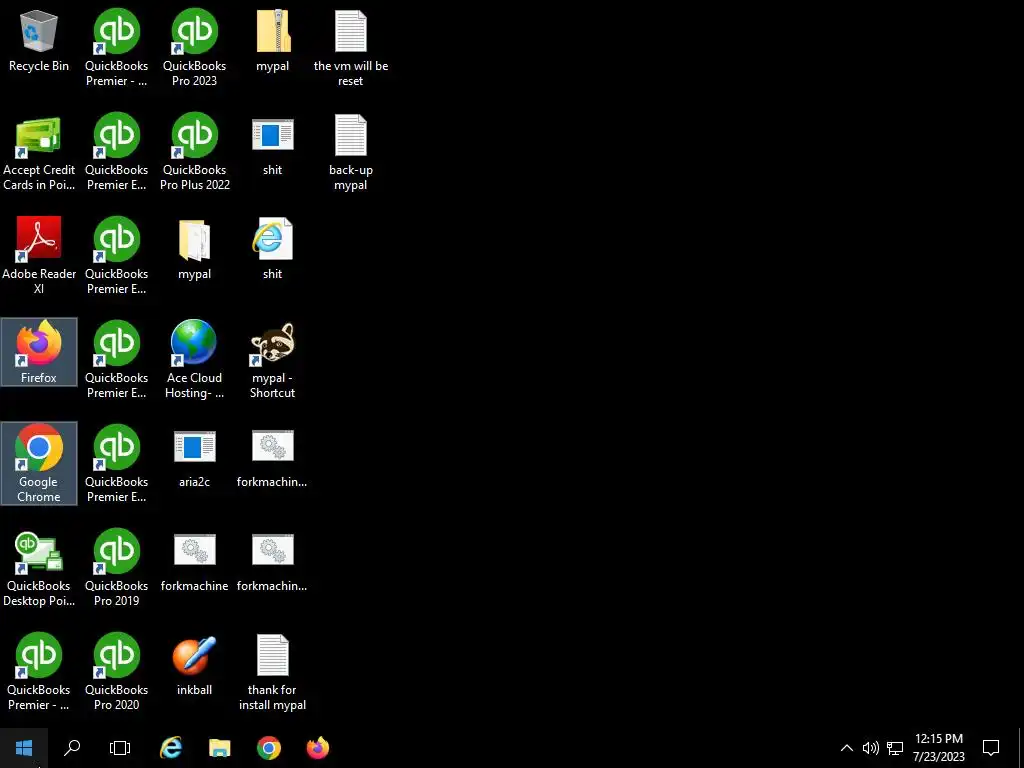Select QuickBooks Desktop Point of Sale shortcut
Screen dimensions: 1024x768
(39, 569)
